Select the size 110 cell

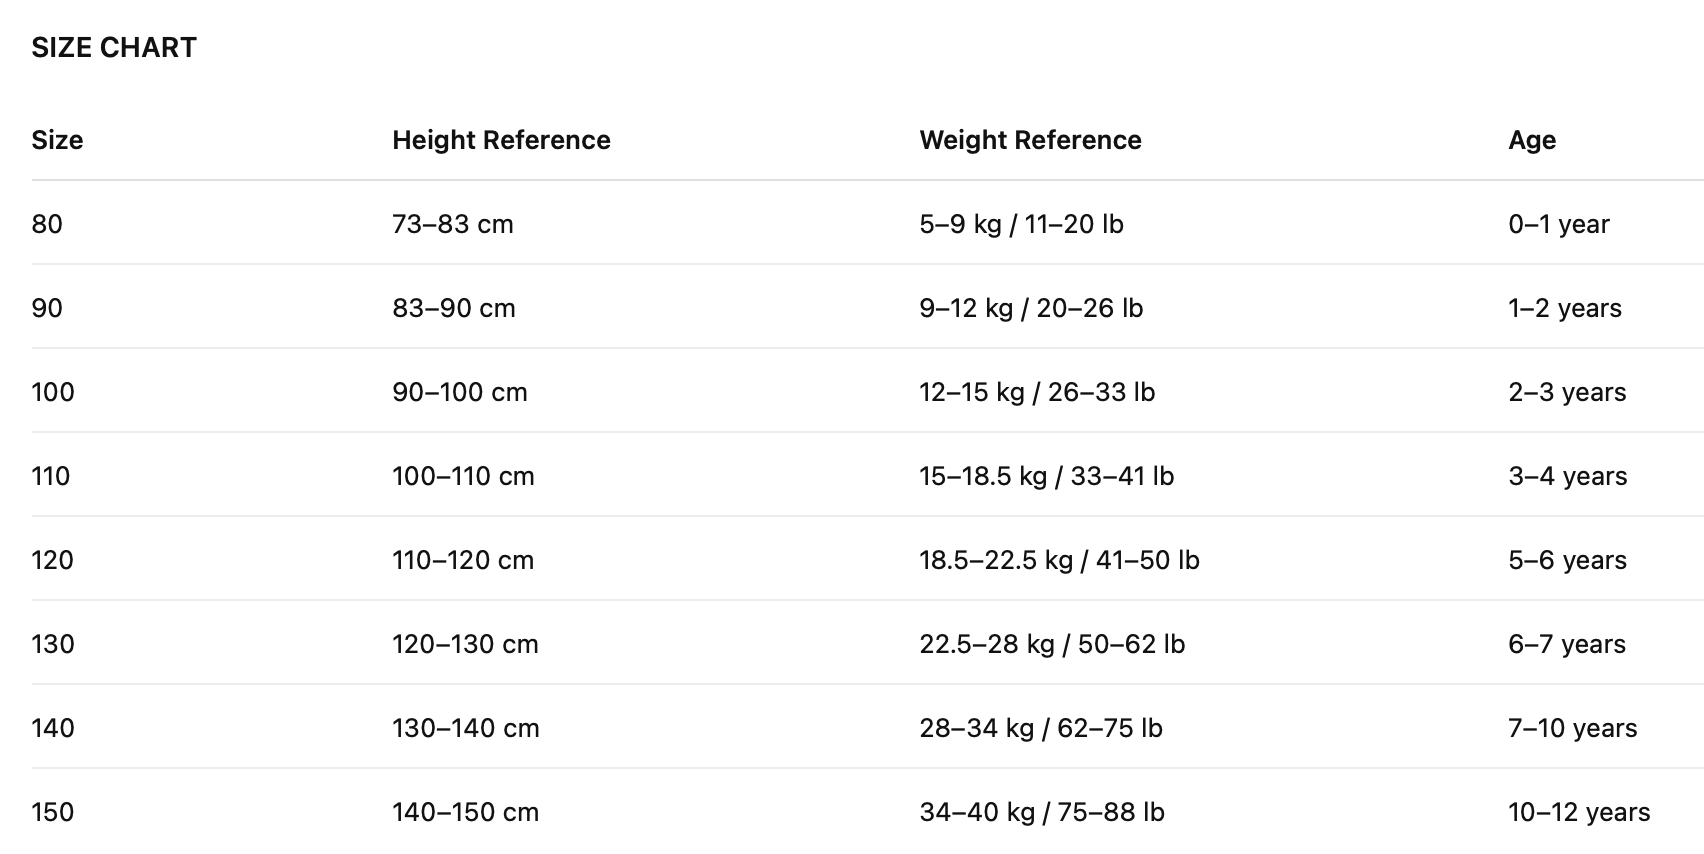[x=51, y=476]
